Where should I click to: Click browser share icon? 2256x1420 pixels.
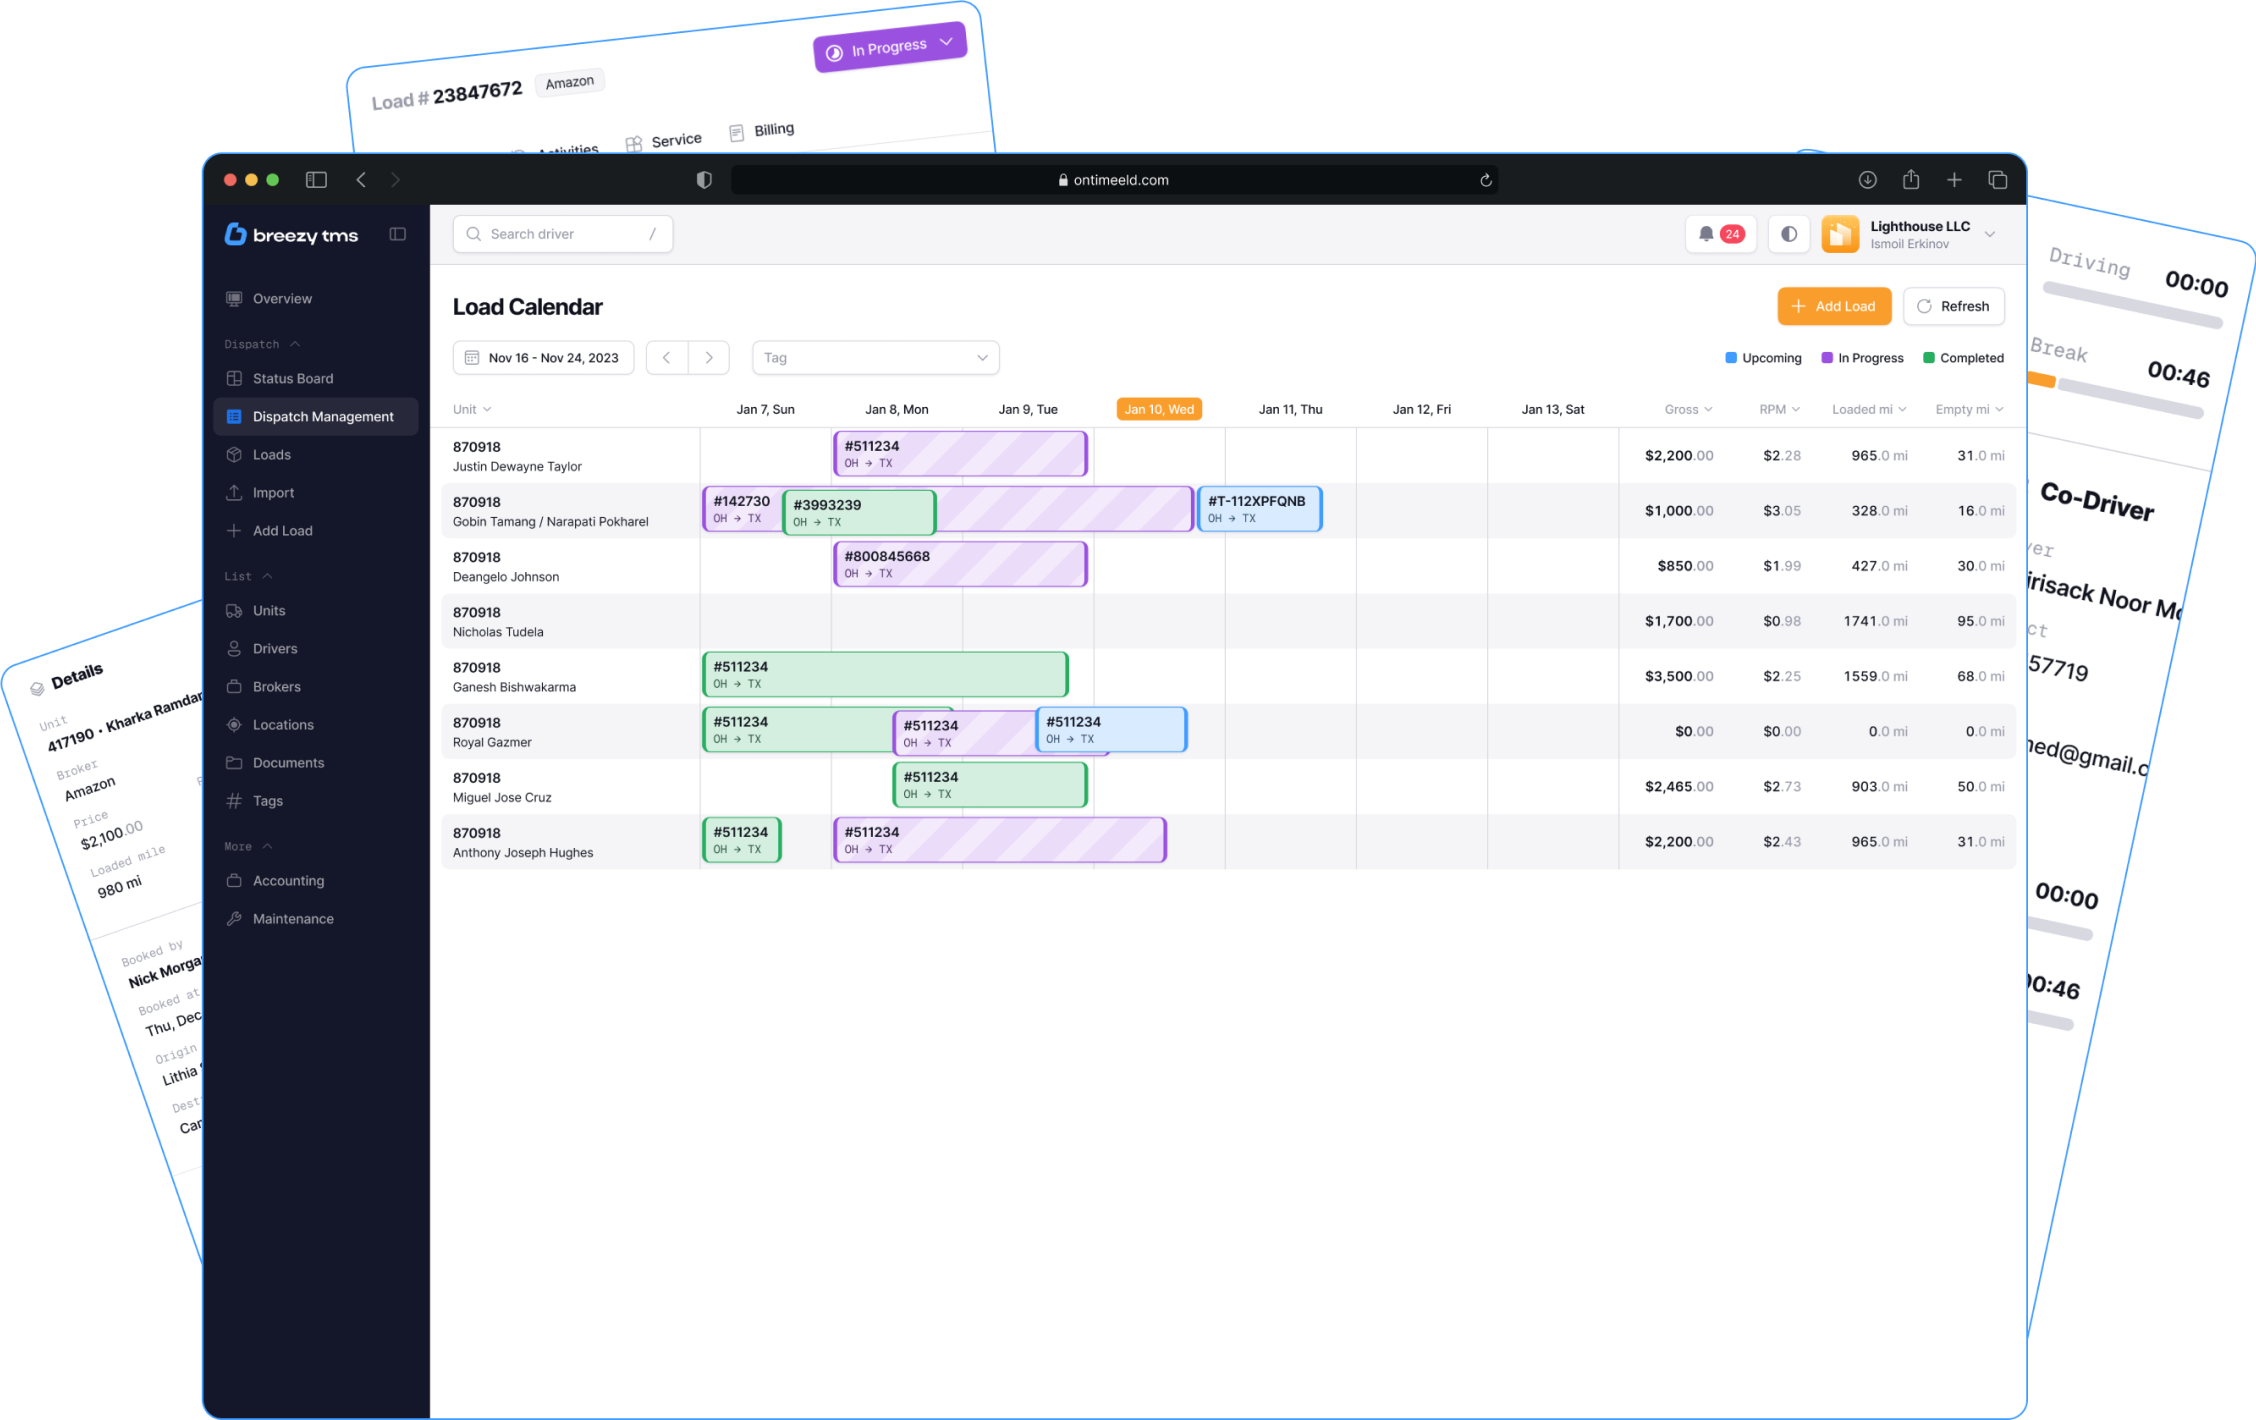(x=1911, y=180)
